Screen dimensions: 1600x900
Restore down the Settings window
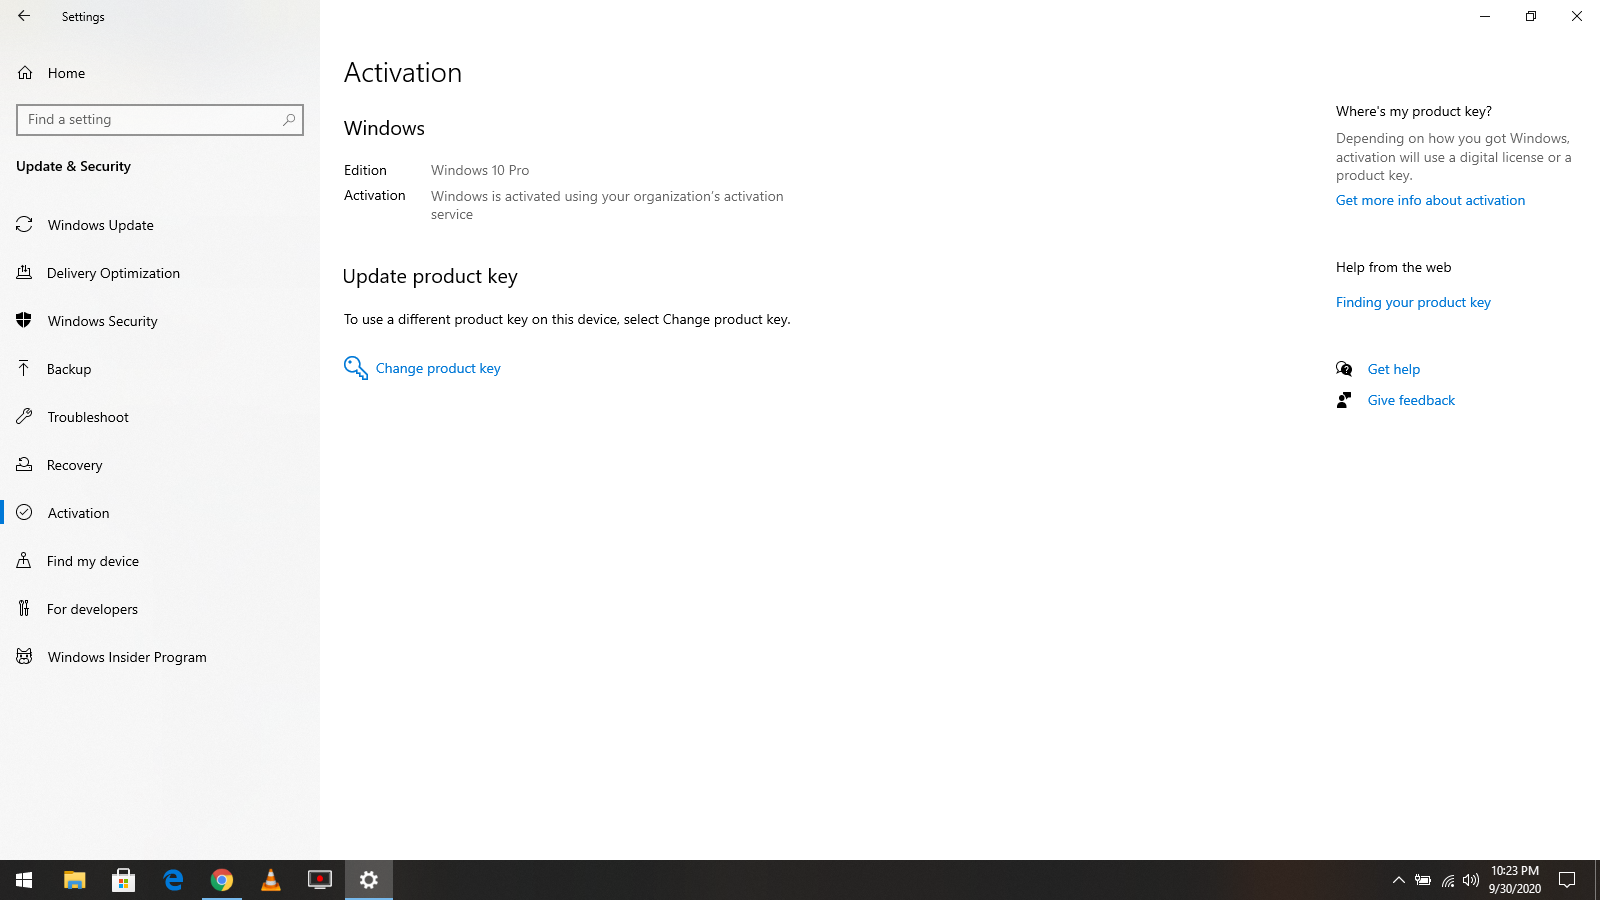pyautogui.click(x=1531, y=16)
